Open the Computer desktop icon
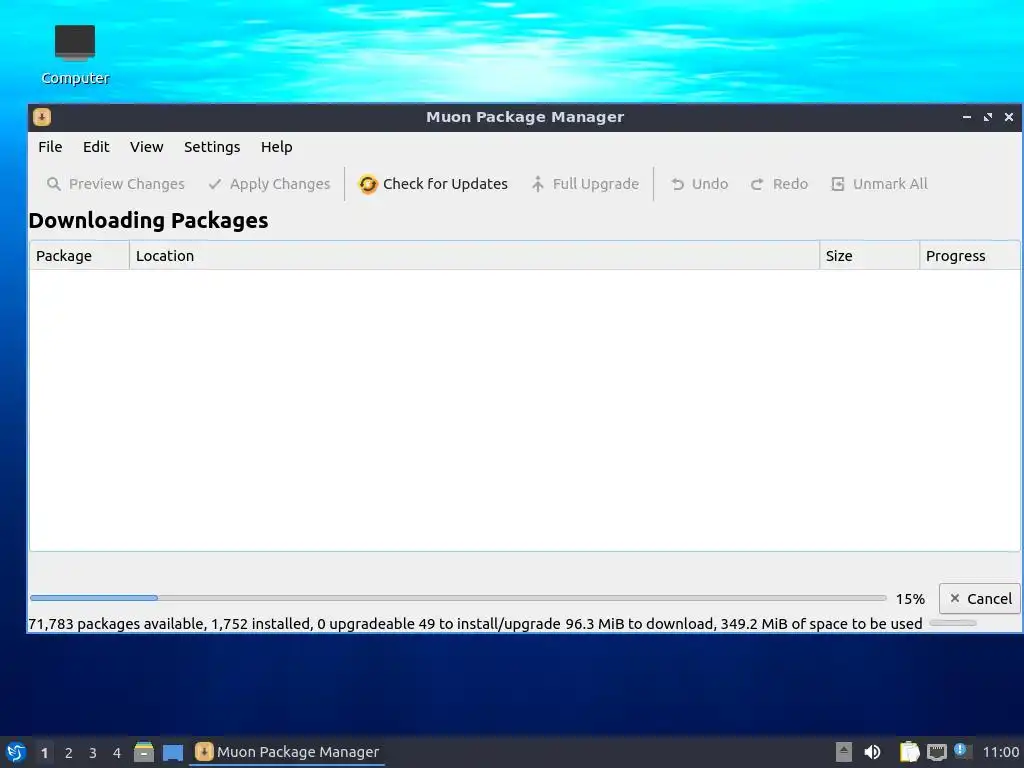Viewport: 1024px width, 768px height. coord(75,55)
